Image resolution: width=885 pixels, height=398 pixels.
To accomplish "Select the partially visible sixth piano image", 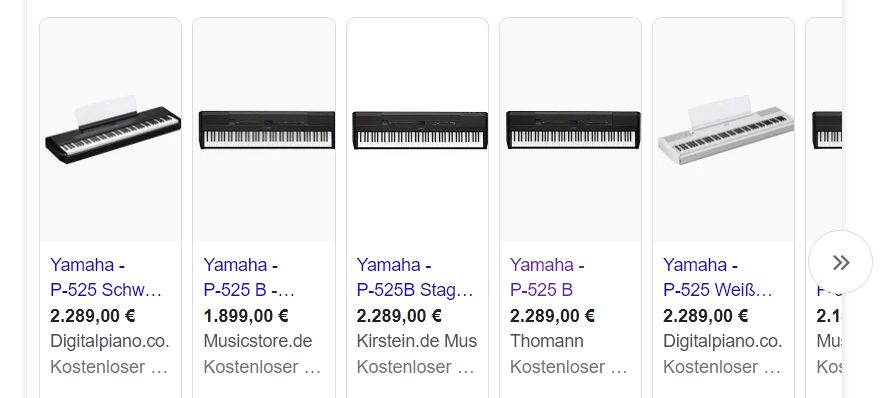I will 827,130.
